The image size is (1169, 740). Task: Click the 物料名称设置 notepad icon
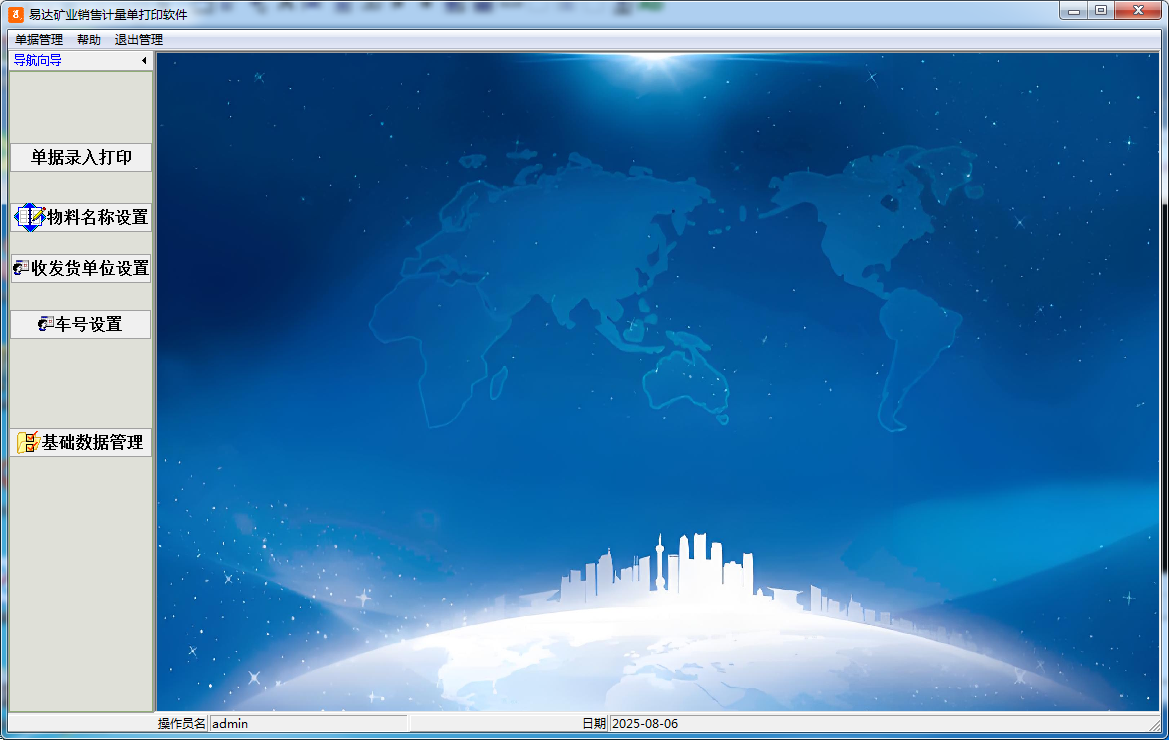(x=30, y=217)
